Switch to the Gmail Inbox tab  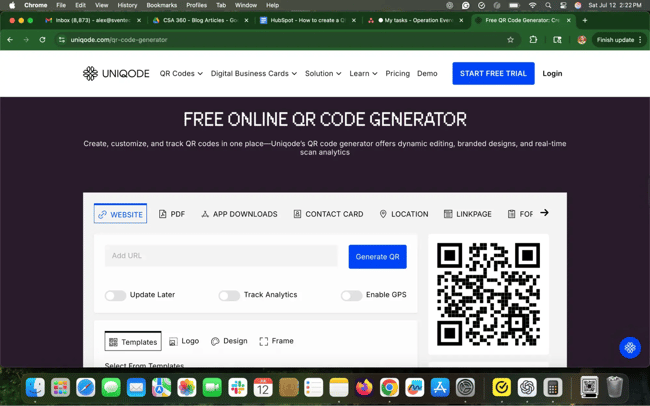93,20
